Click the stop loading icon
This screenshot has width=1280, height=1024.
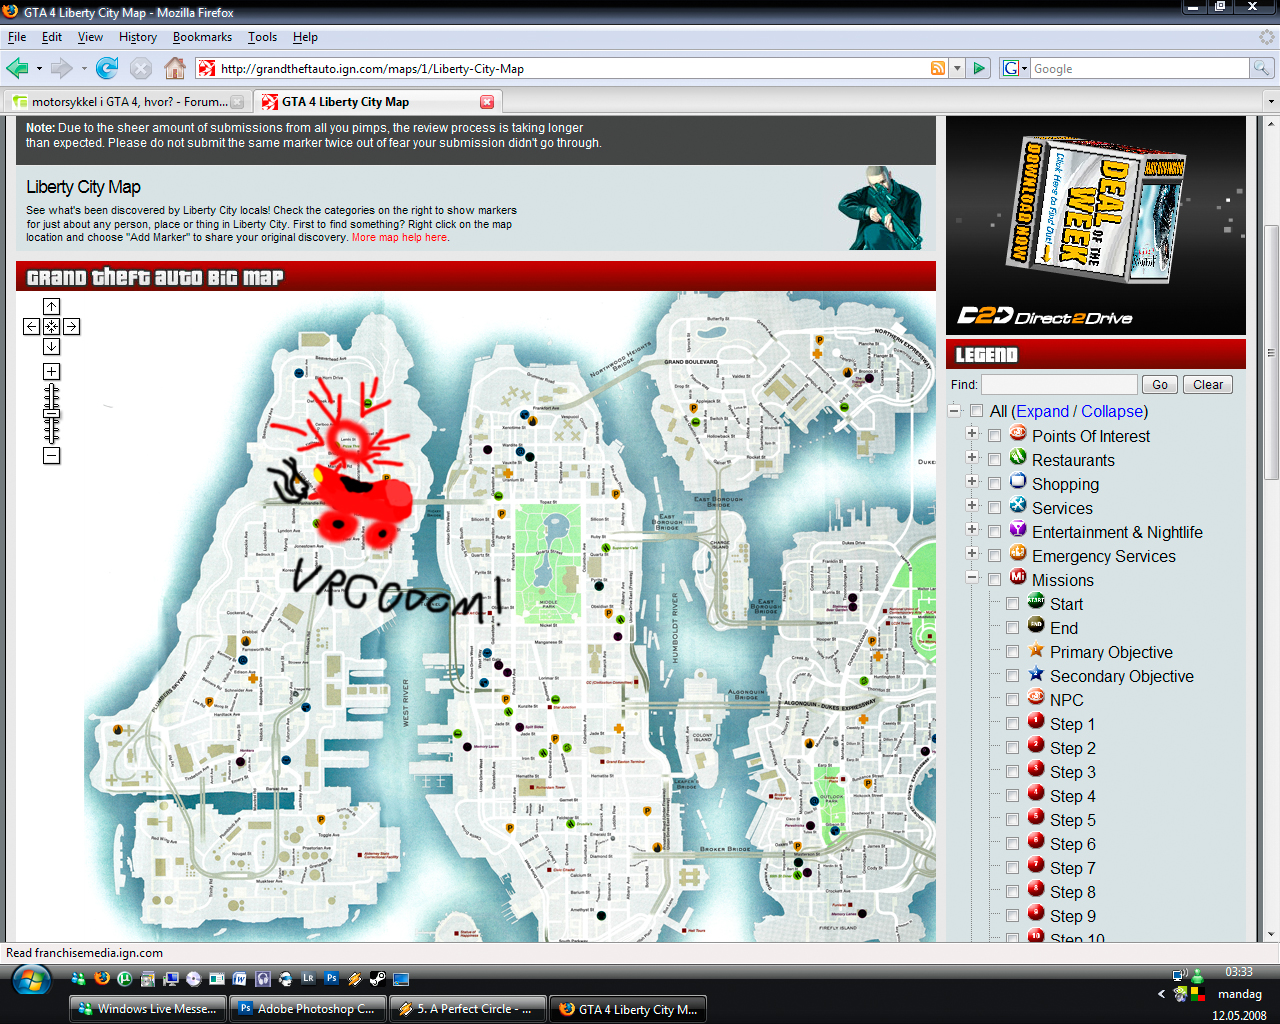(x=141, y=68)
